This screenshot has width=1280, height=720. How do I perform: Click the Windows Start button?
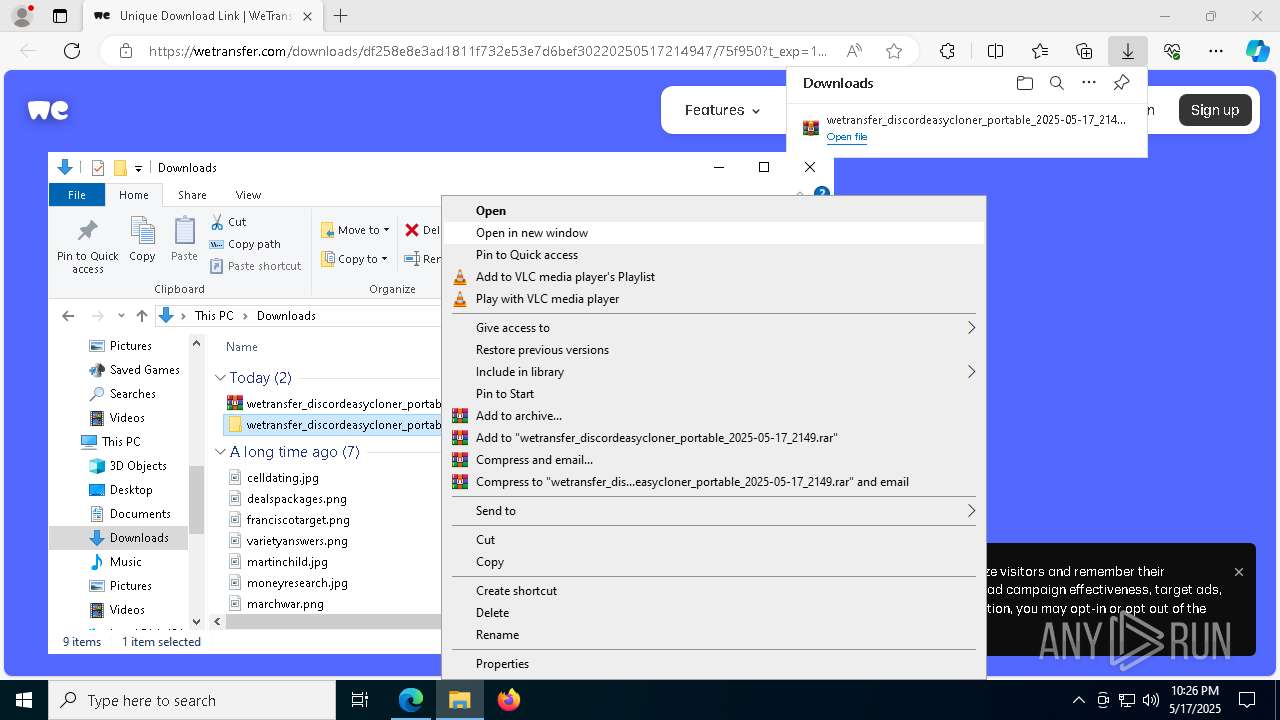coord(24,700)
